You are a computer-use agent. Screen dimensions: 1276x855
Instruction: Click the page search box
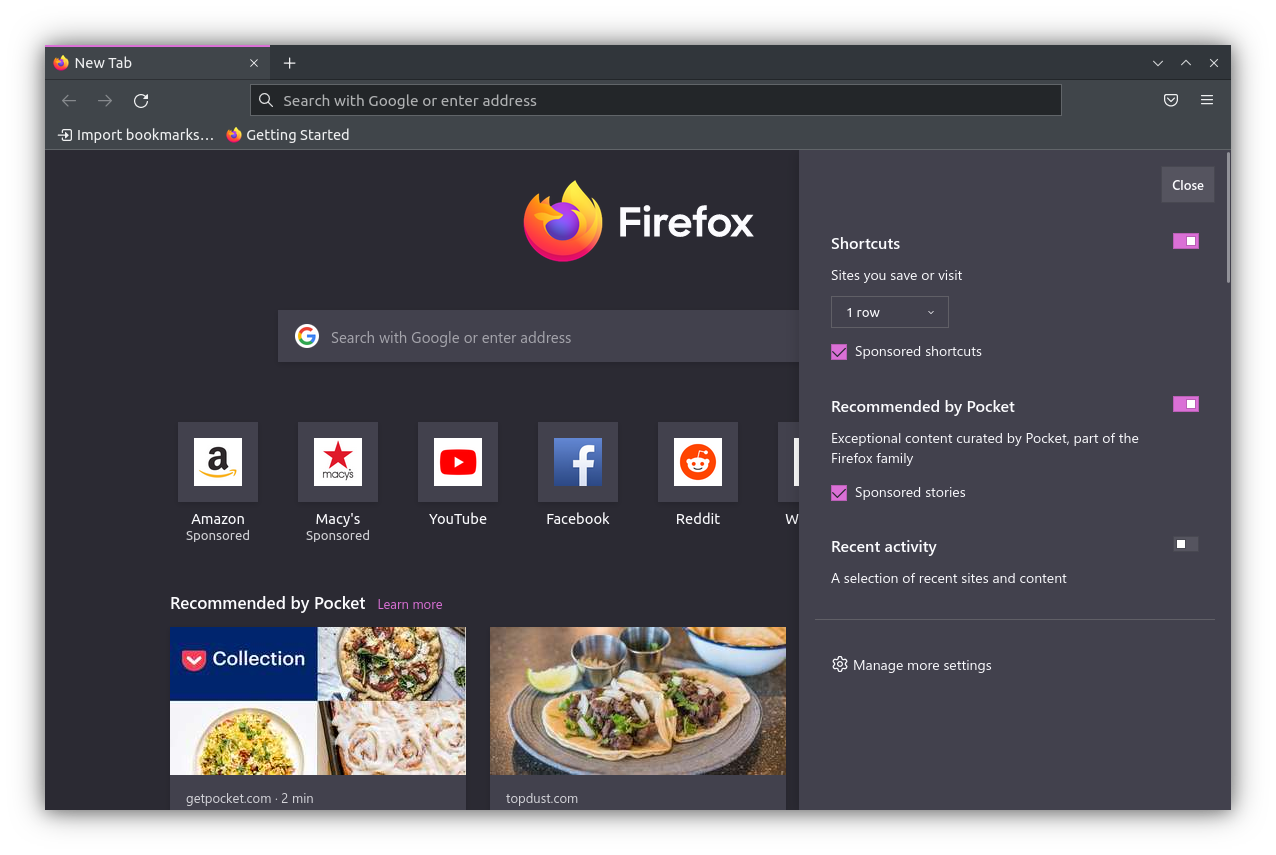[538, 336]
